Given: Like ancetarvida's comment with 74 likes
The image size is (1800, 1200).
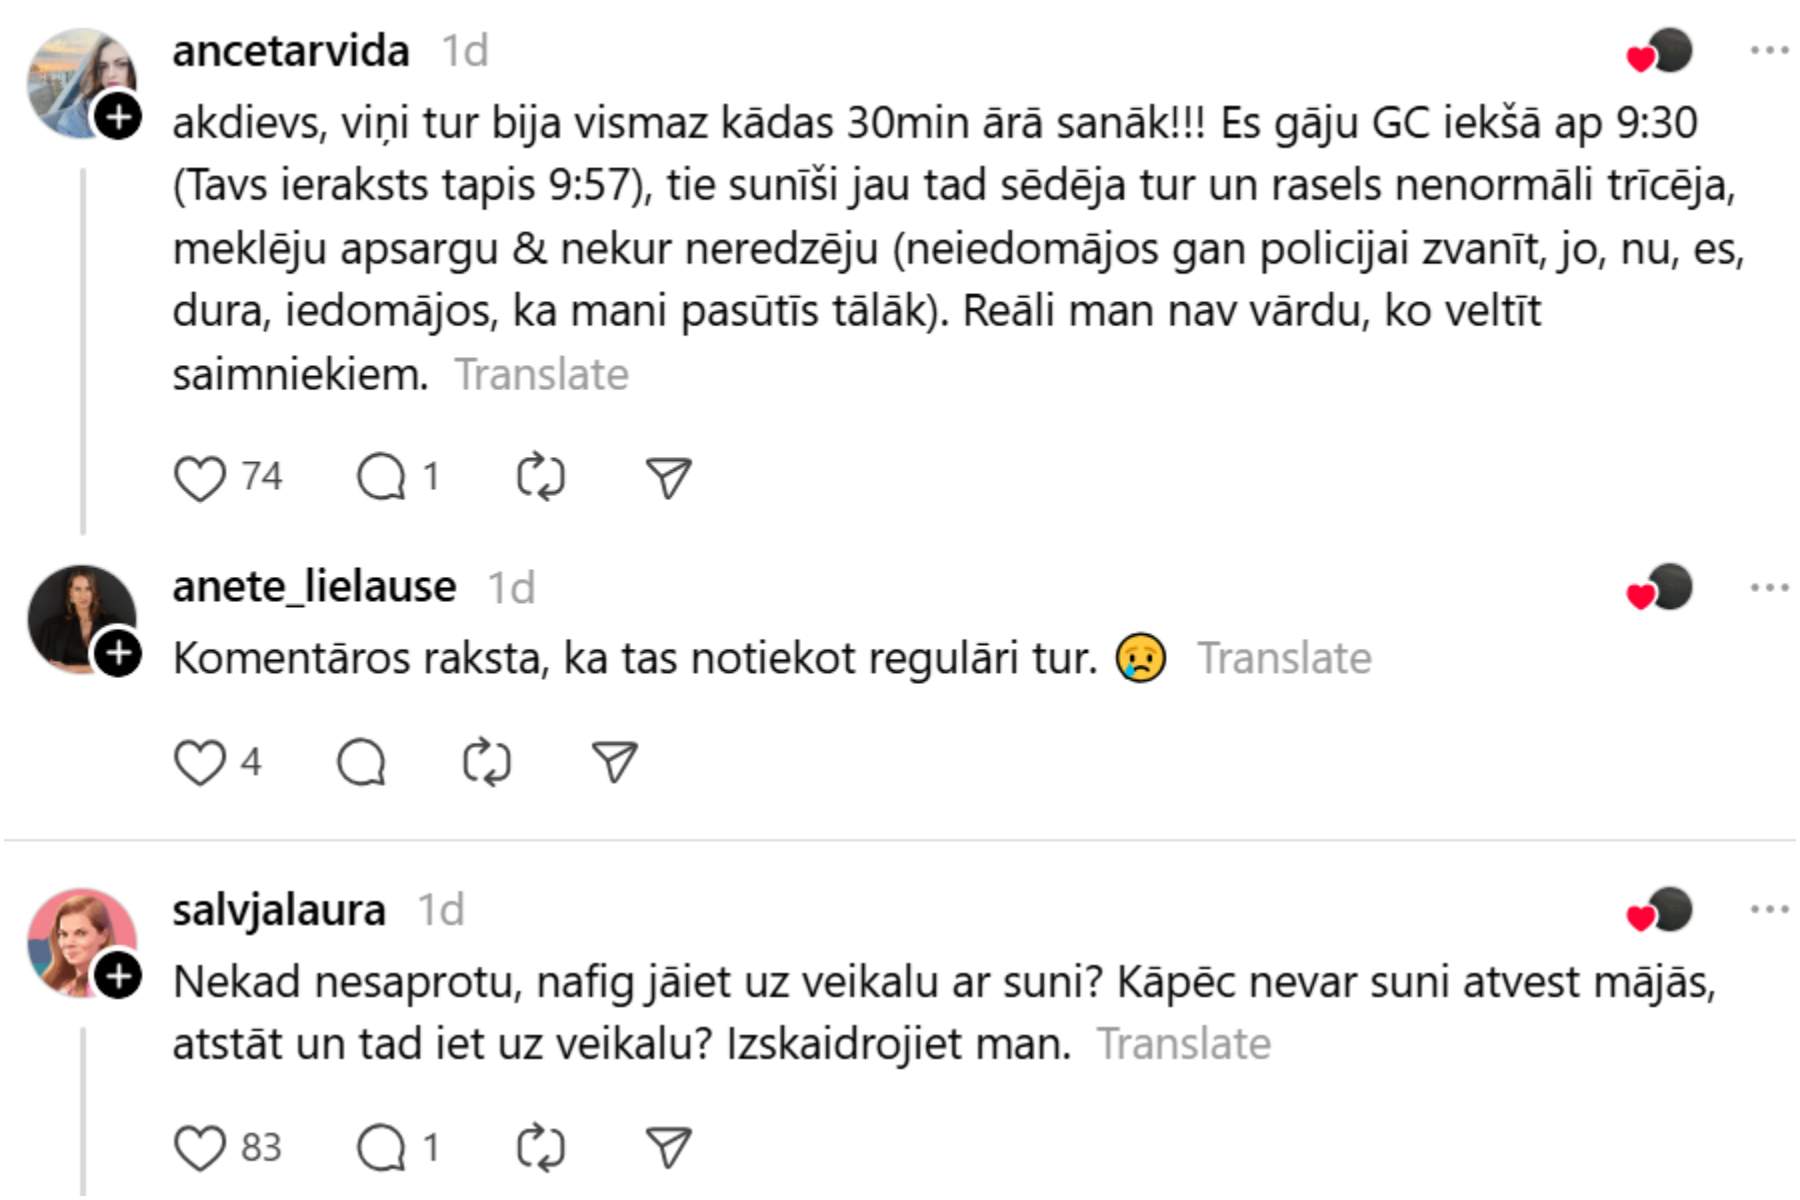Looking at the screenshot, I should 200,478.
